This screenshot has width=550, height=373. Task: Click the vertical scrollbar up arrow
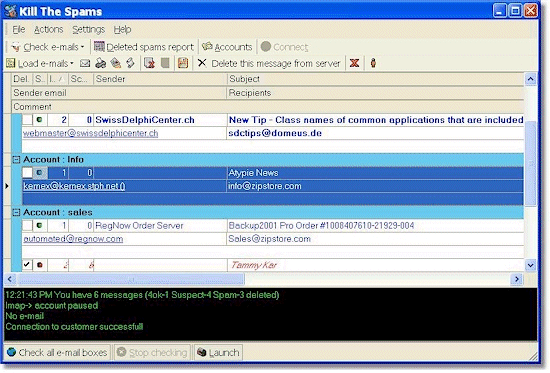click(530, 79)
